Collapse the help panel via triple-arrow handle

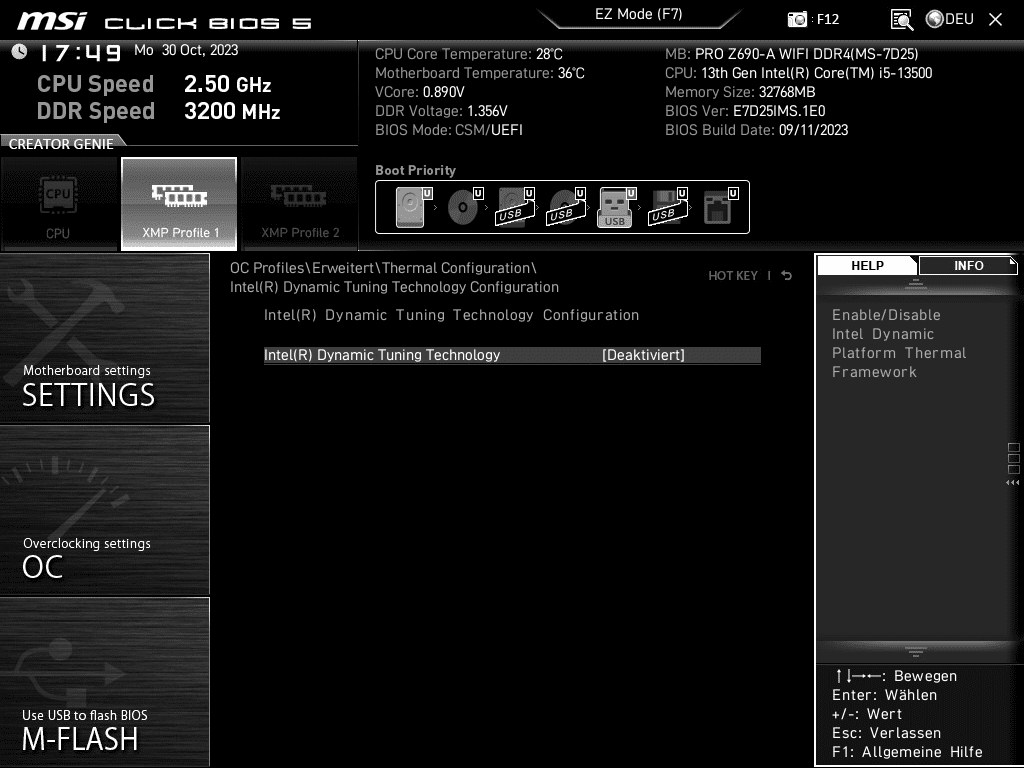(1012, 483)
